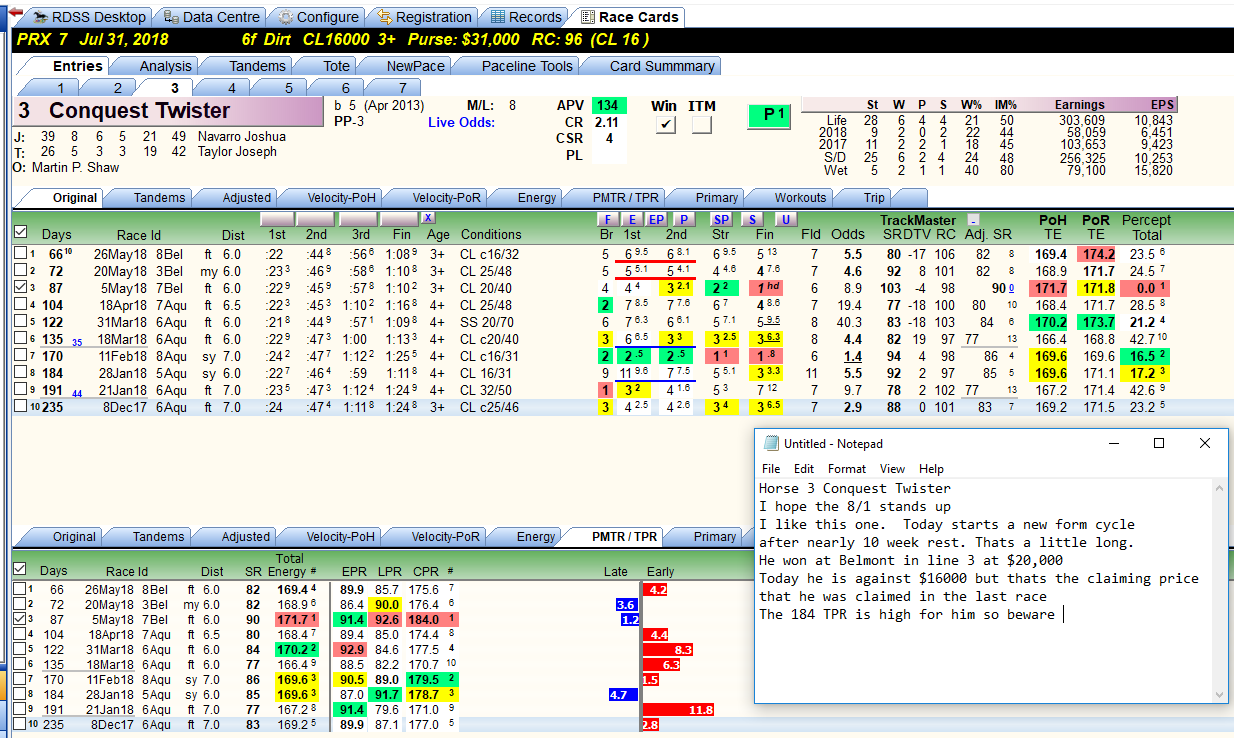Check the ITM checkbox
The width and height of the screenshot is (1234, 738).
[702, 125]
